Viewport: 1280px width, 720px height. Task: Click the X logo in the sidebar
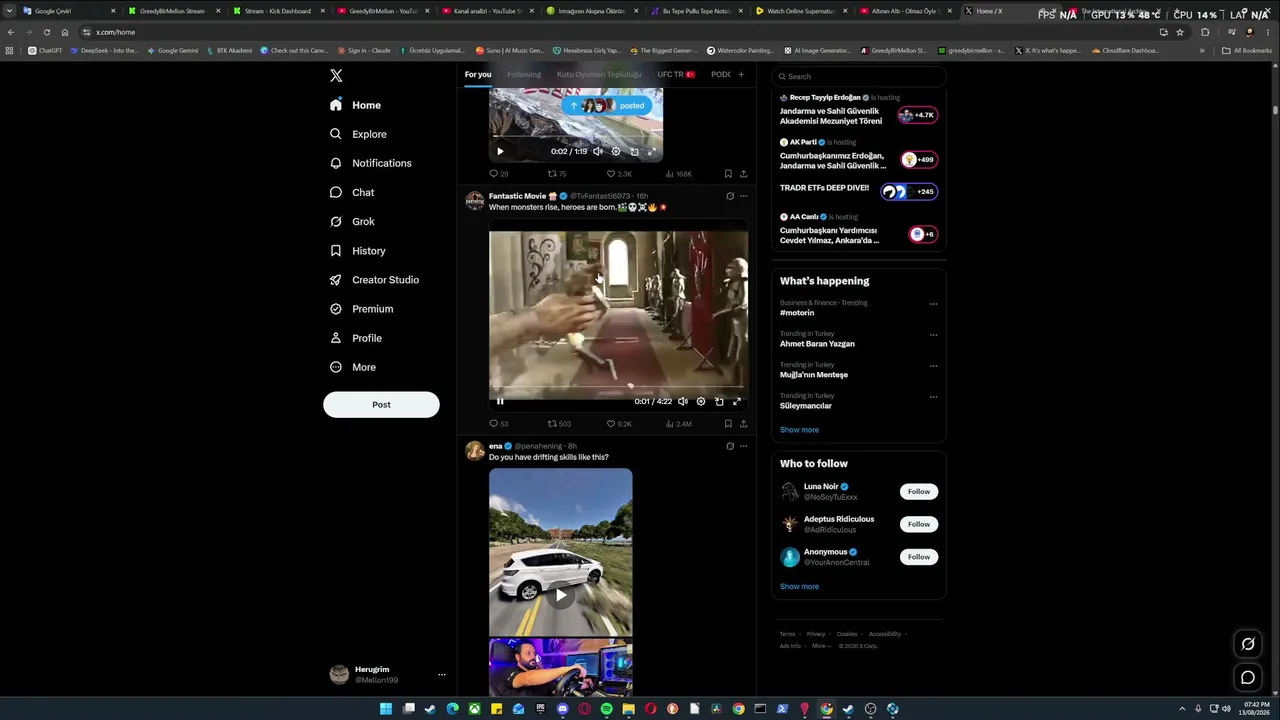click(336, 76)
